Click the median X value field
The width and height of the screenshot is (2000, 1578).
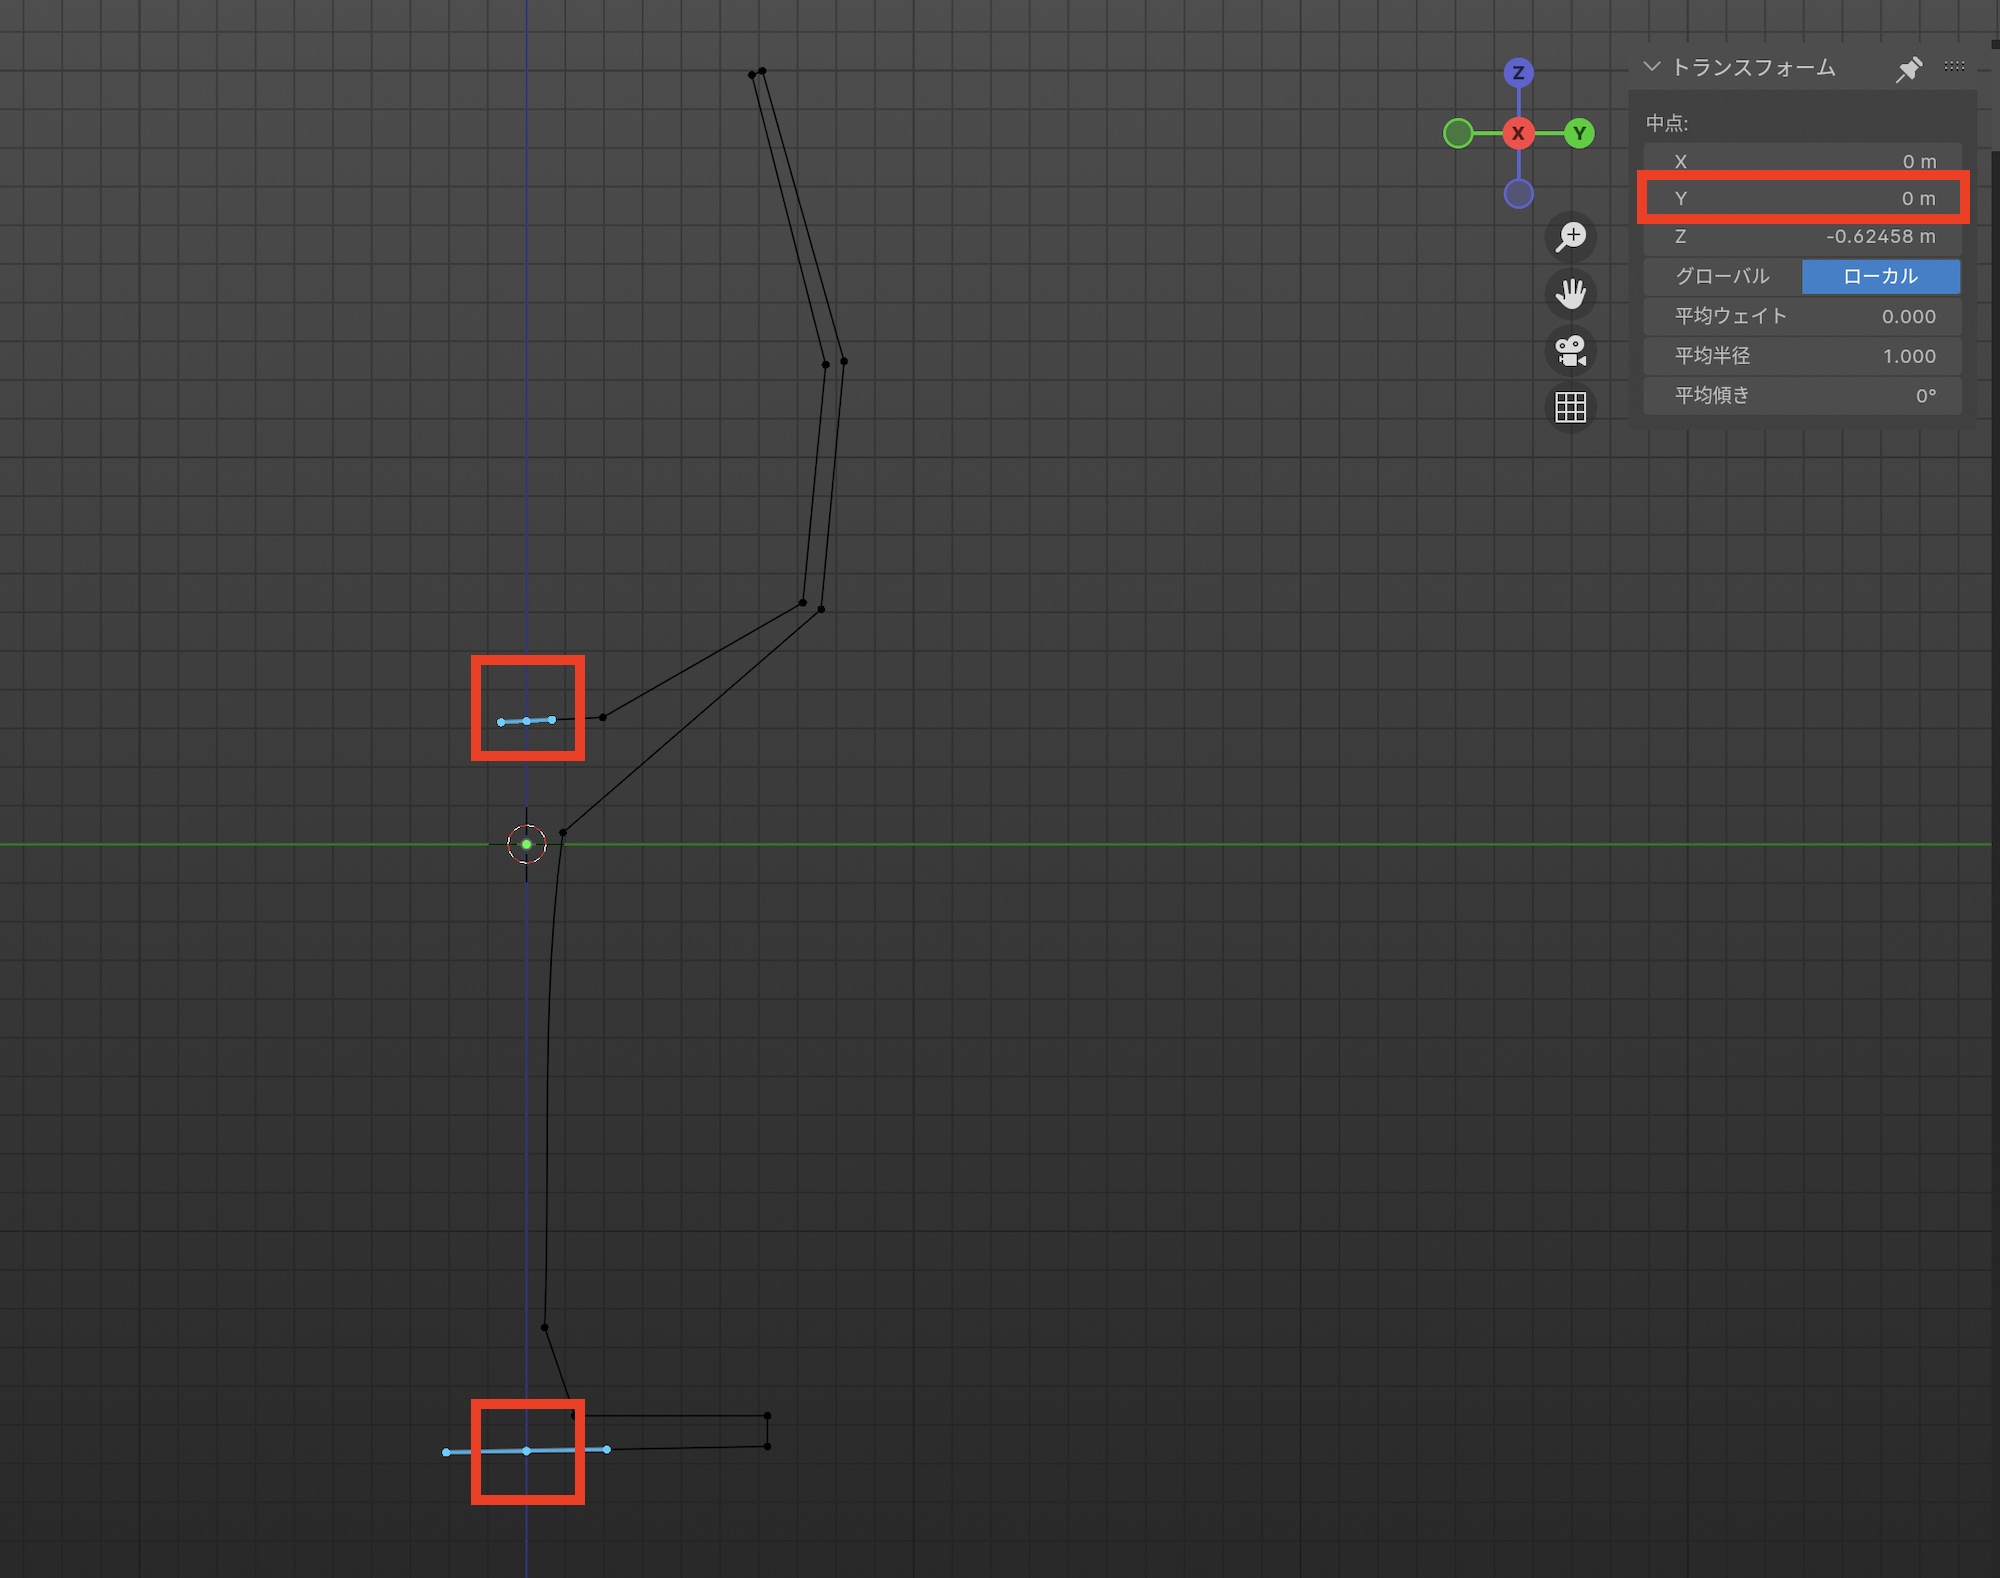pyautogui.click(x=1802, y=161)
